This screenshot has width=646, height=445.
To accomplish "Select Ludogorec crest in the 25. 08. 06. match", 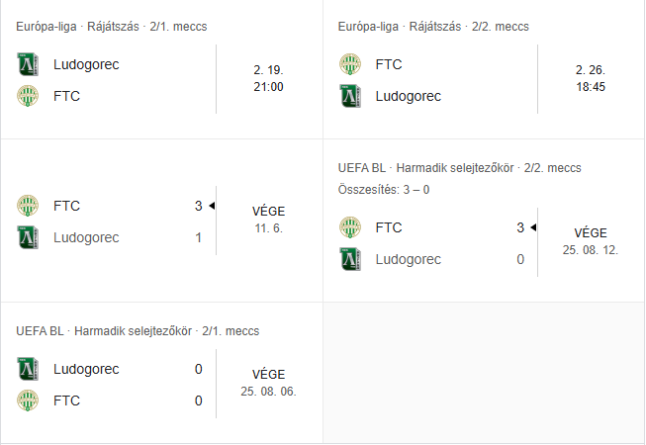I will coord(28,369).
